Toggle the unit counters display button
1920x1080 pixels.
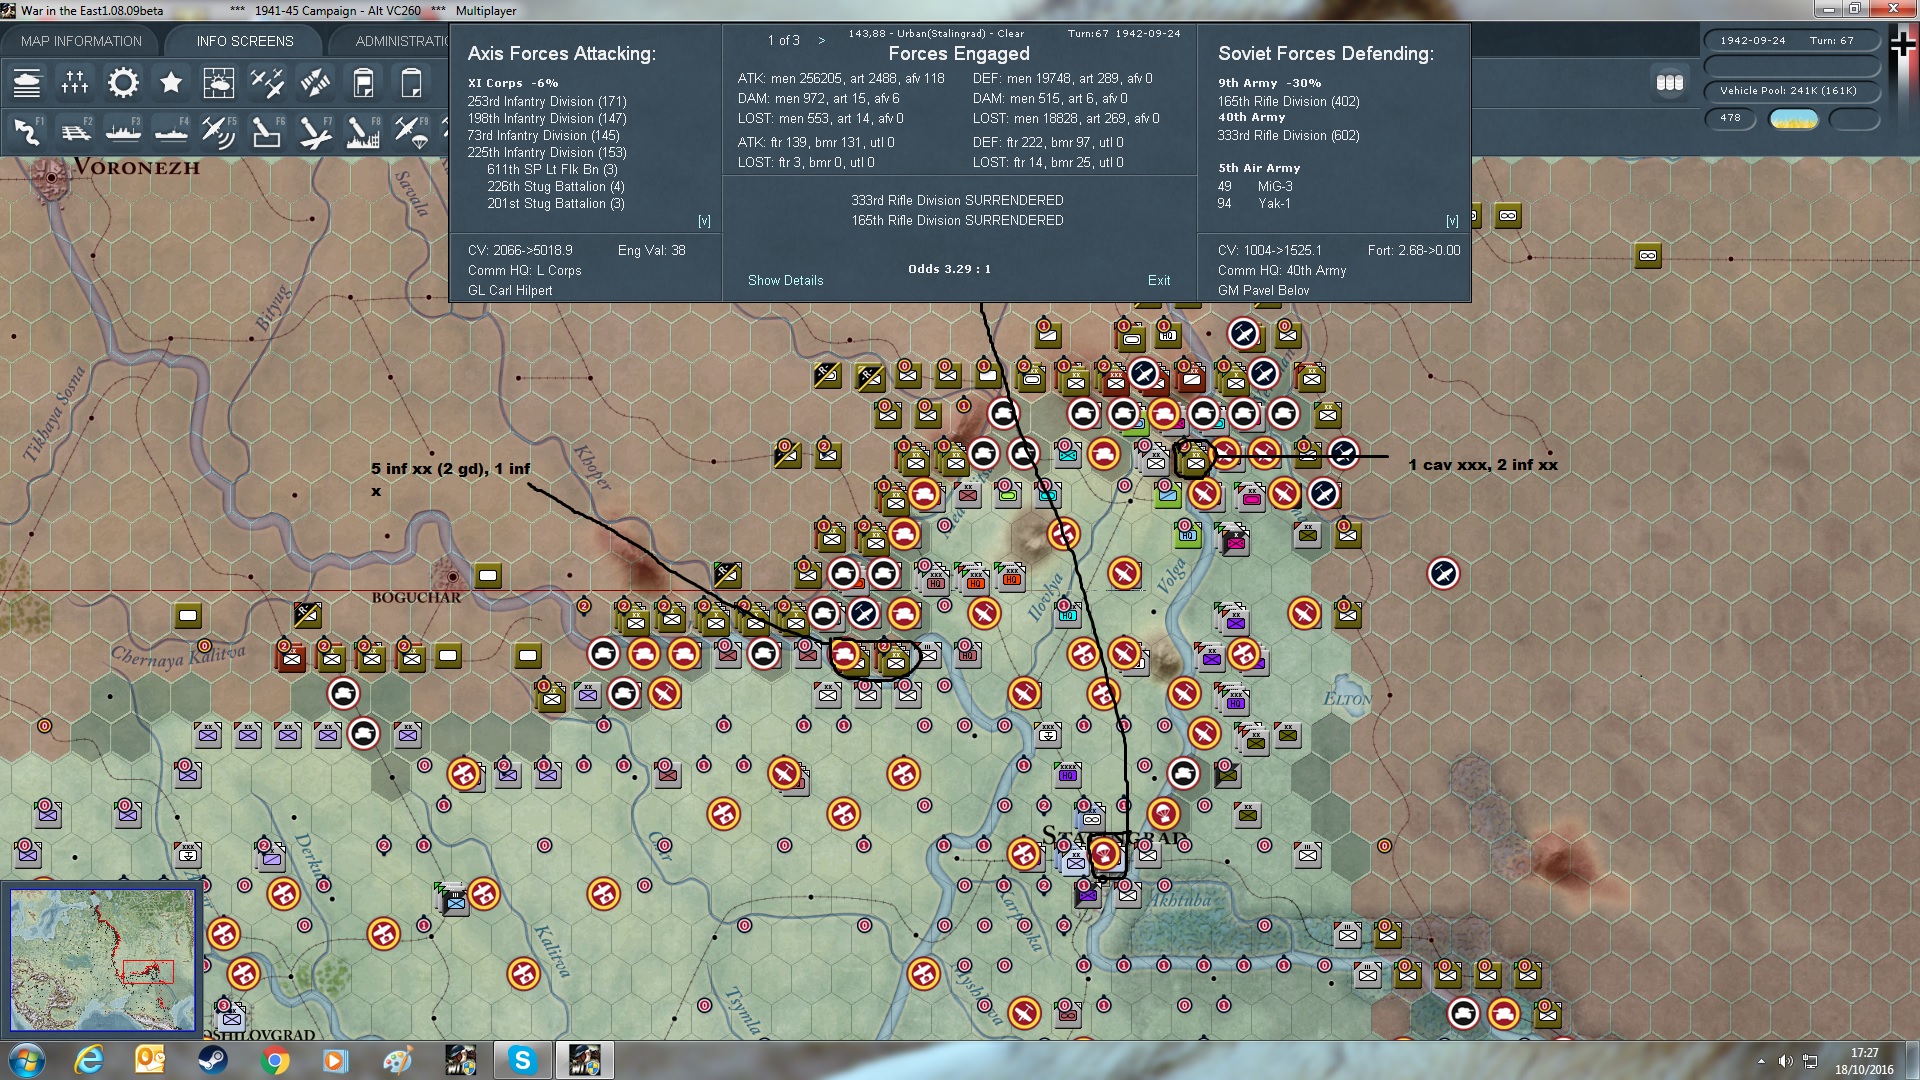[x=1670, y=83]
